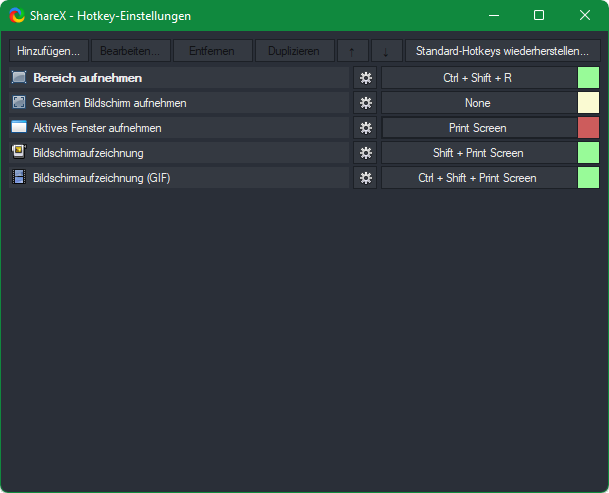609x493 pixels.
Task: Click the move up arrow button
Action: point(351,51)
